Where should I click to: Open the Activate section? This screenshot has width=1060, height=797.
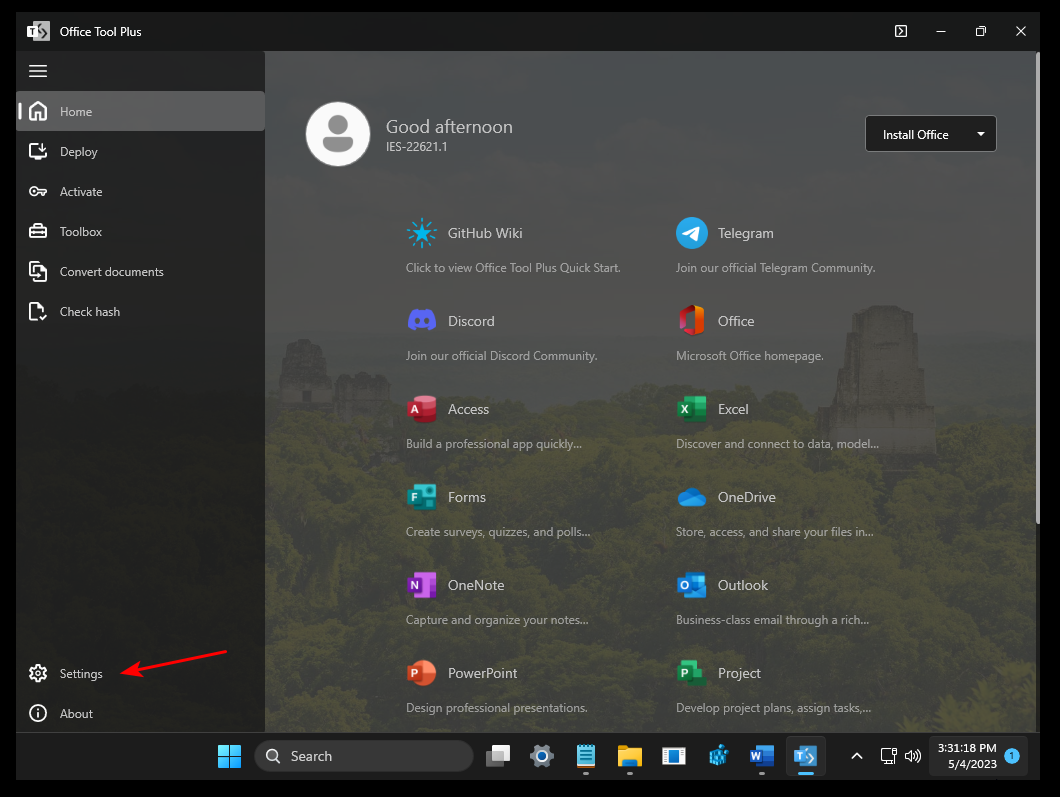pos(141,191)
